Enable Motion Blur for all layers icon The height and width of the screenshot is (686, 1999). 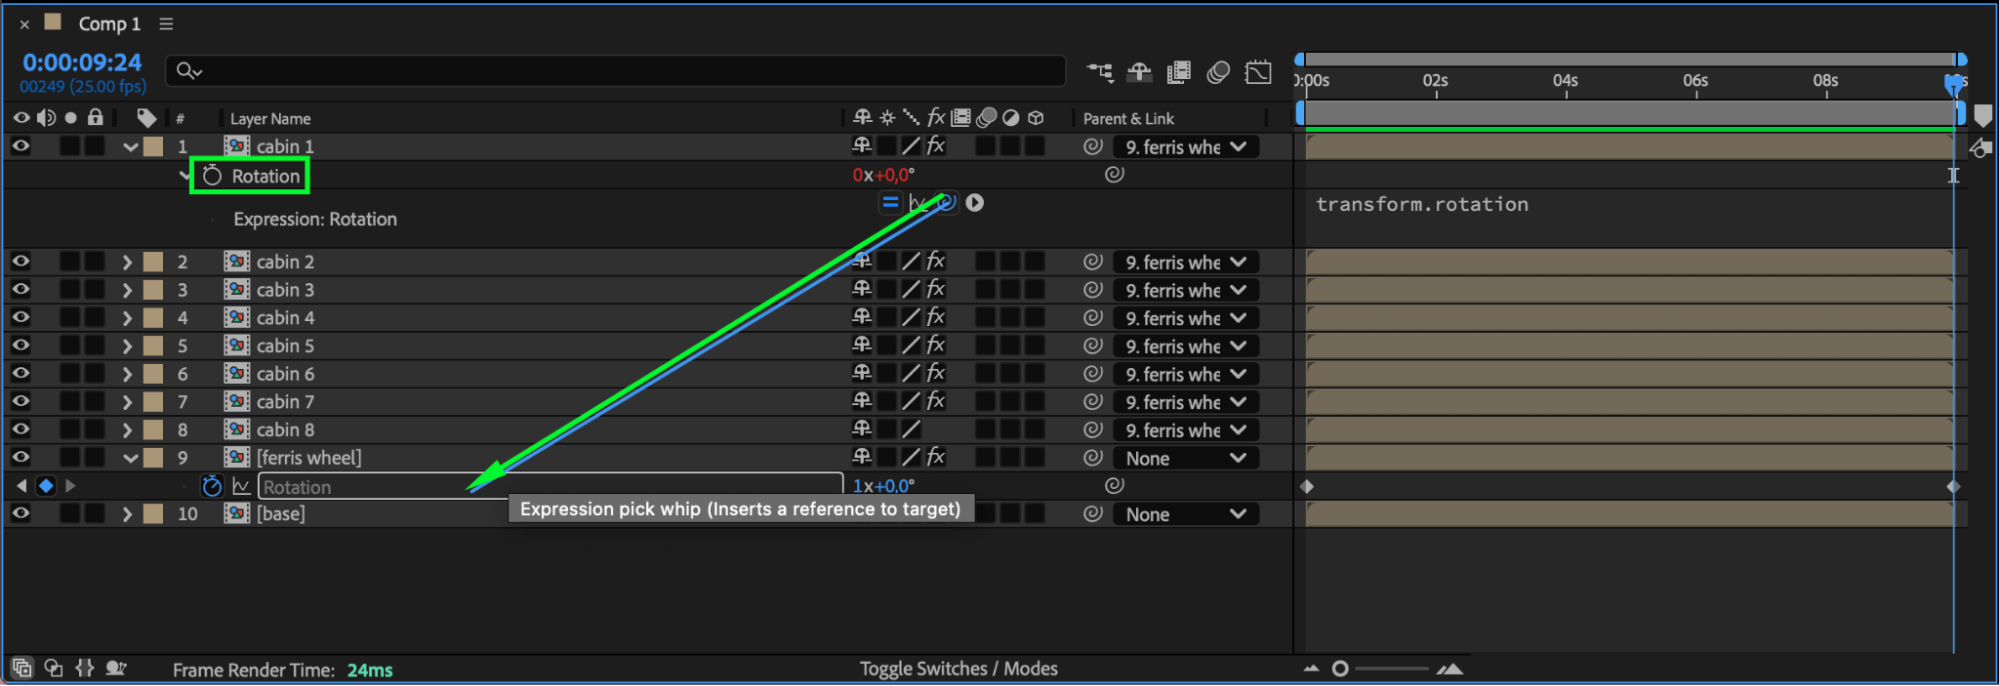coord(1218,72)
